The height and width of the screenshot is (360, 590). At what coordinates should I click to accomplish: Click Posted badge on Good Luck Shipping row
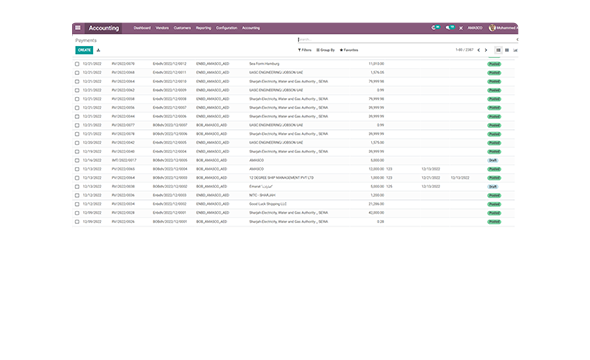tap(494, 204)
